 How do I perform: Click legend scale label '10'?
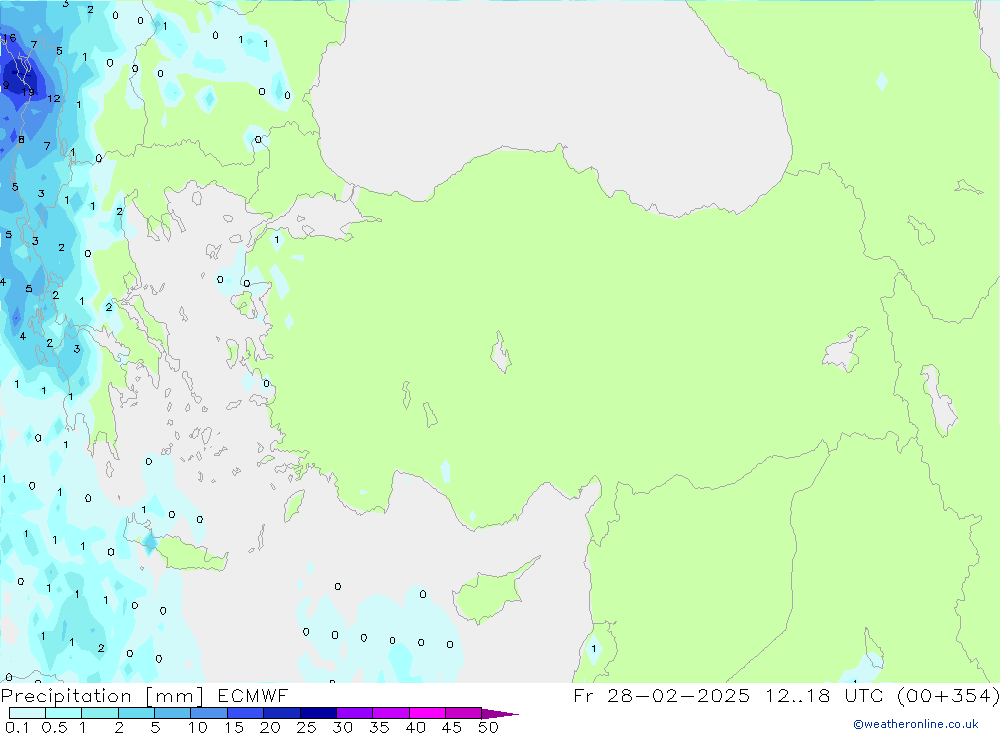click(198, 727)
